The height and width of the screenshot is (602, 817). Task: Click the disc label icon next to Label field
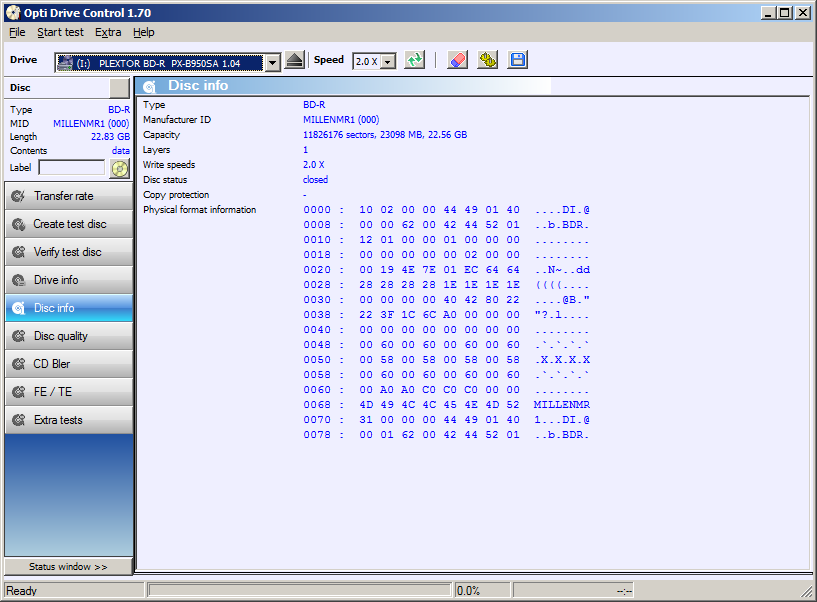tap(120, 168)
